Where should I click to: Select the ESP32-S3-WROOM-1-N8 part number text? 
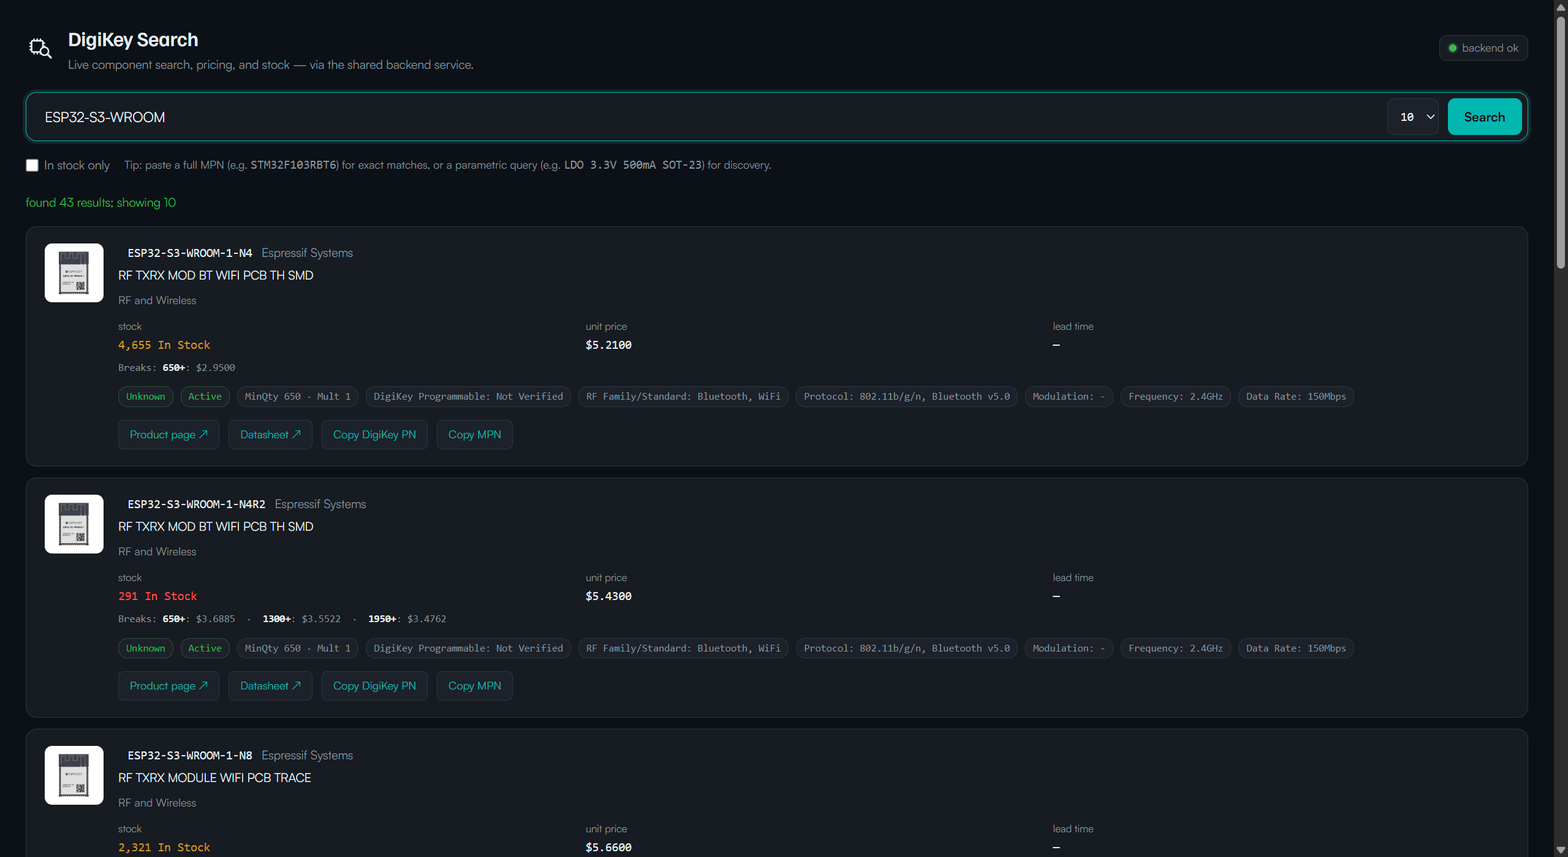coord(190,755)
